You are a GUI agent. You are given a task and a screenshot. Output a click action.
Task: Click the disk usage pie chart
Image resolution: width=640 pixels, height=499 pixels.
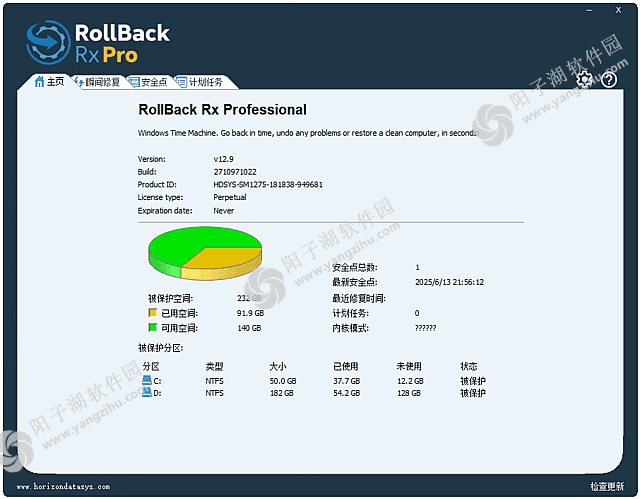tap(205, 253)
